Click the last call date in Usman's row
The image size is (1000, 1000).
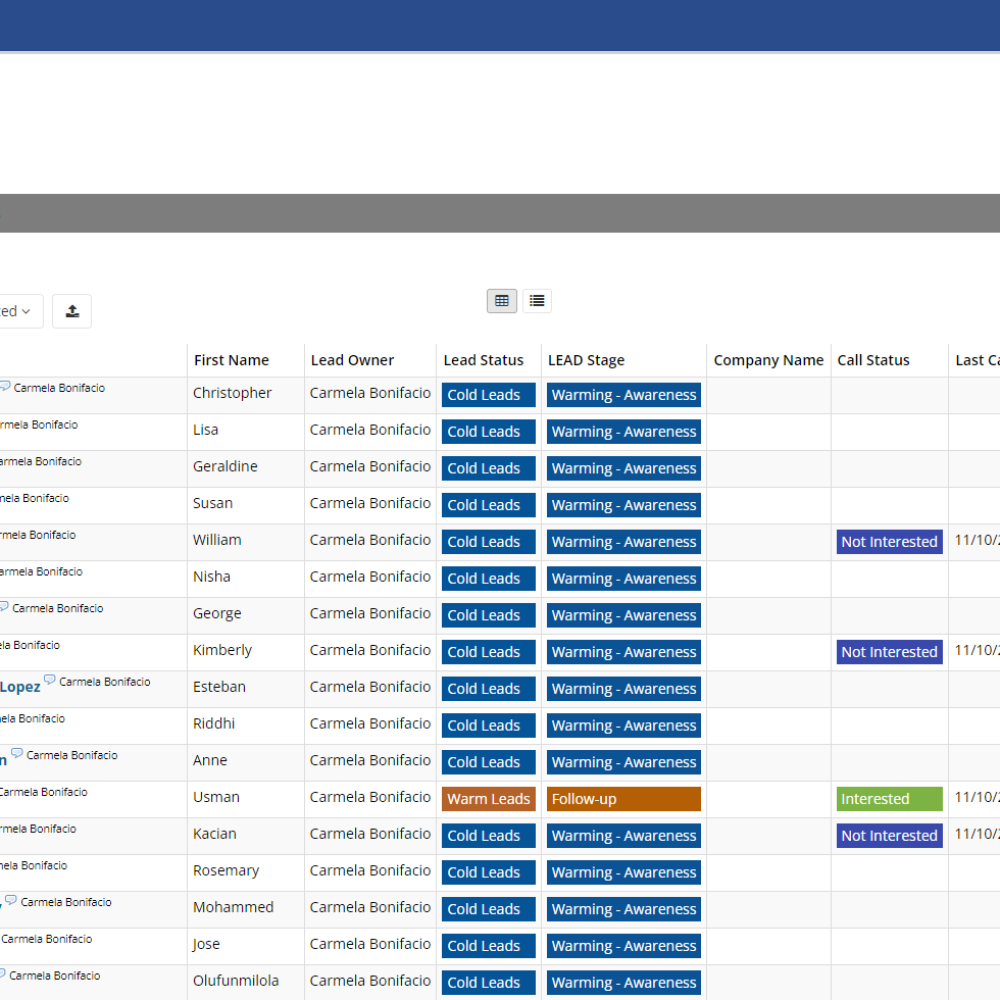(x=977, y=797)
